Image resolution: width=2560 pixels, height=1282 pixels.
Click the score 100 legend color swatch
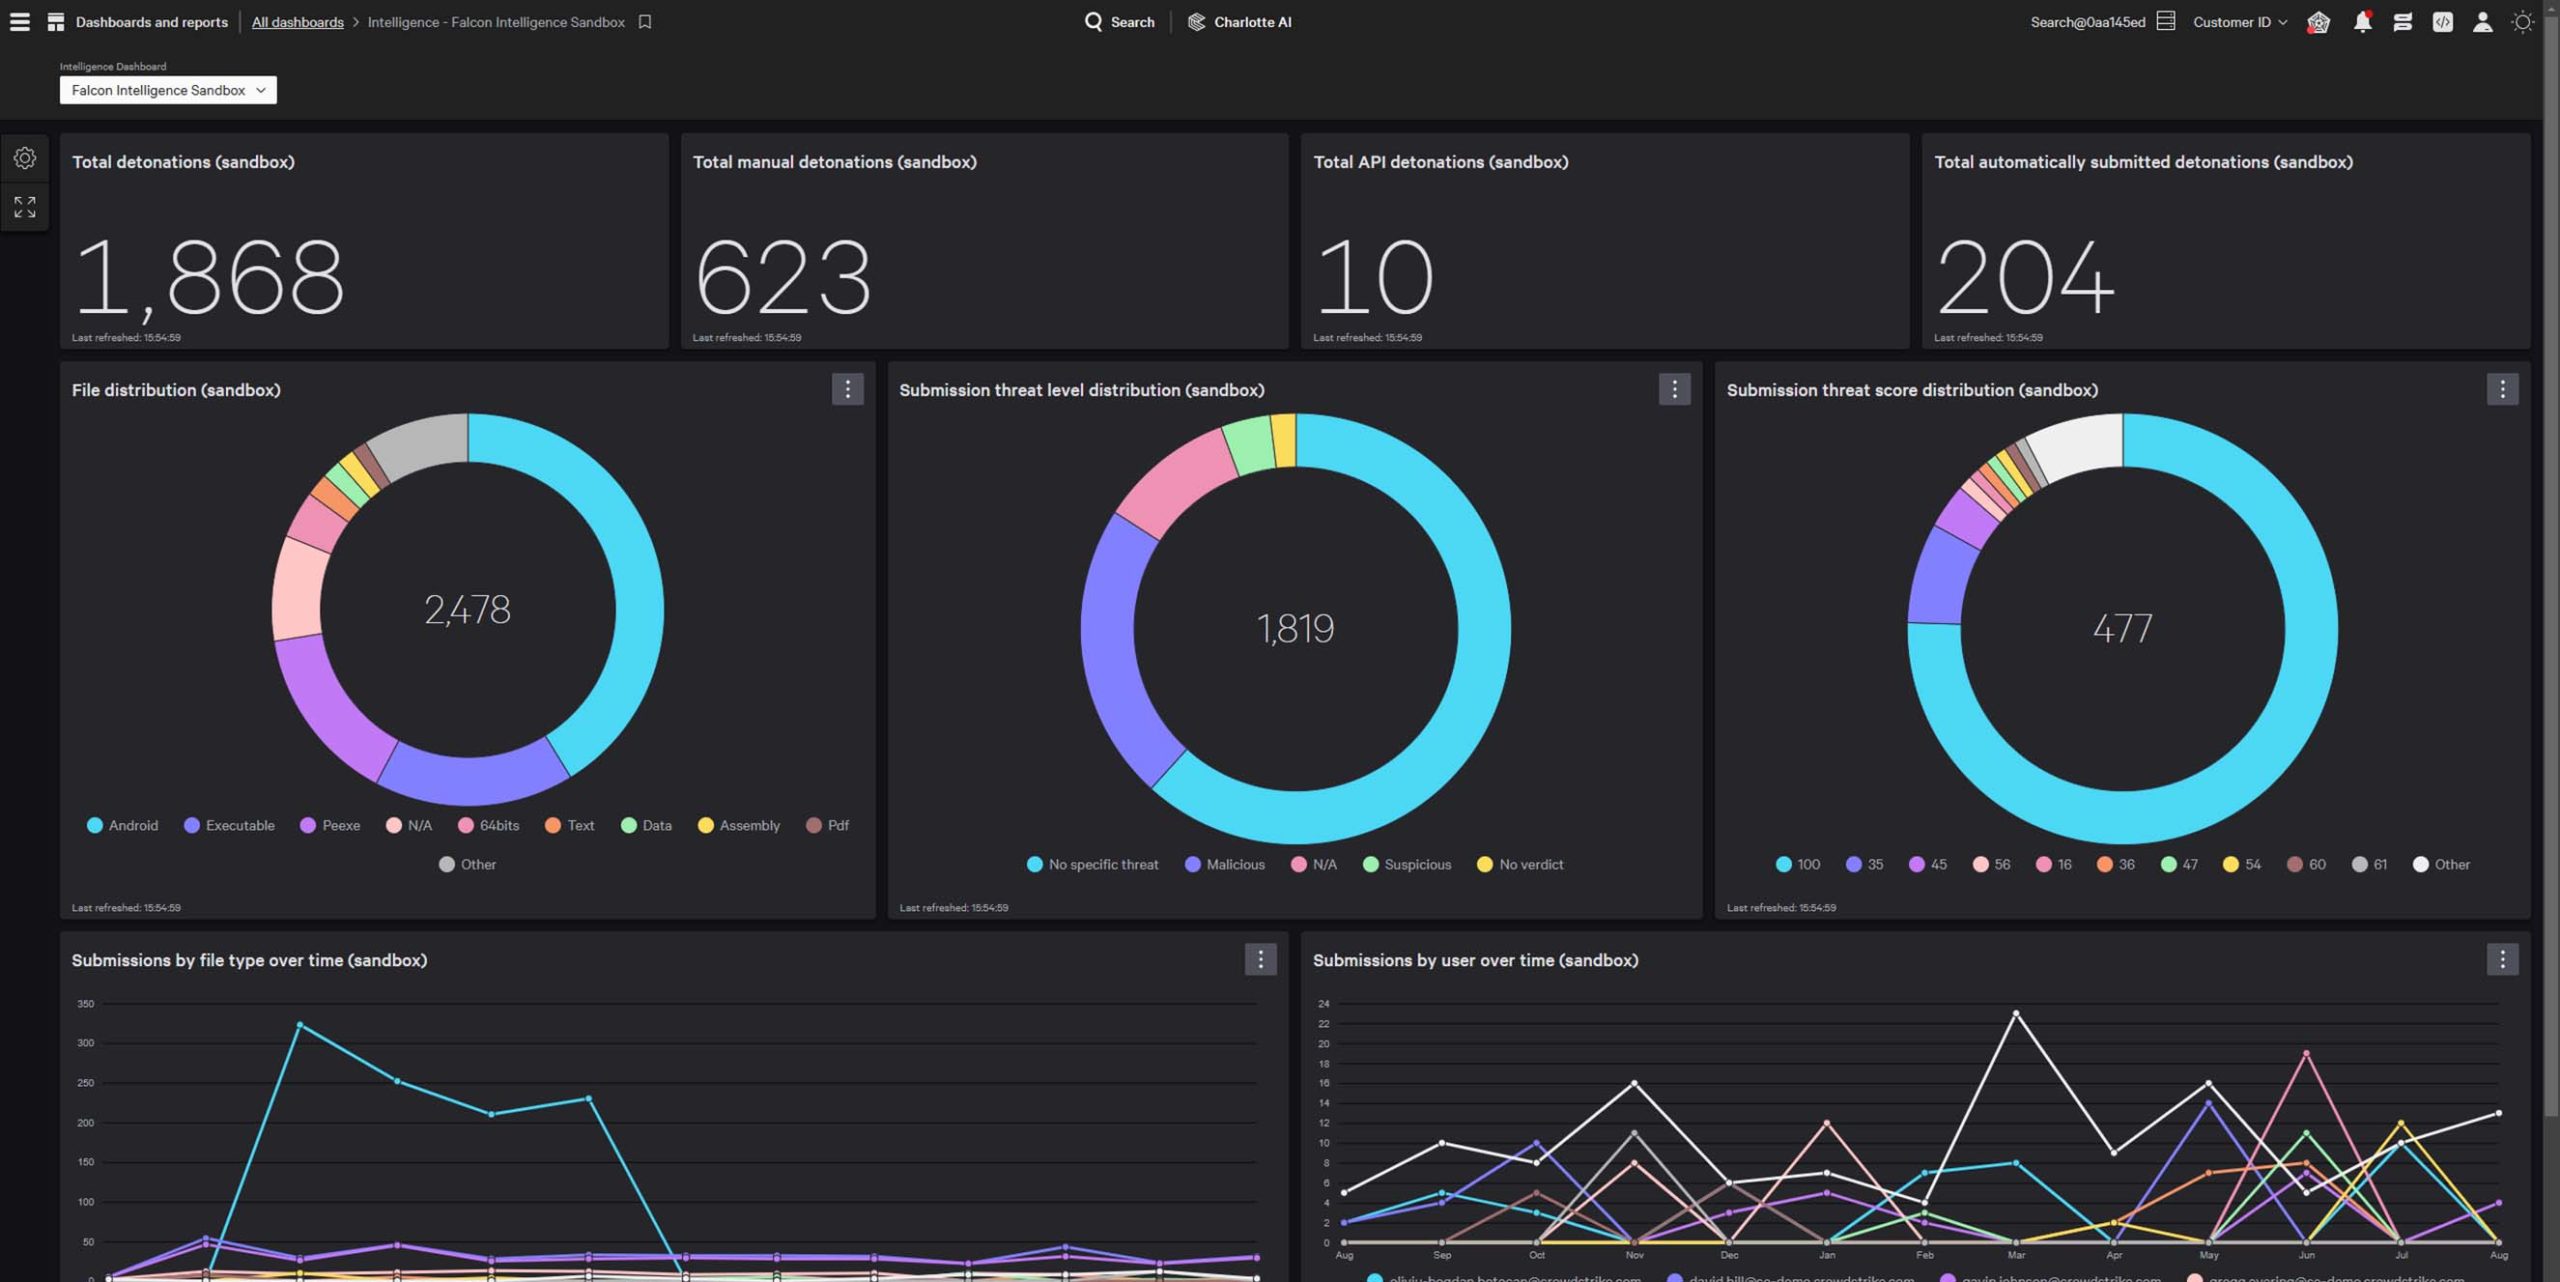[1783, 864]
